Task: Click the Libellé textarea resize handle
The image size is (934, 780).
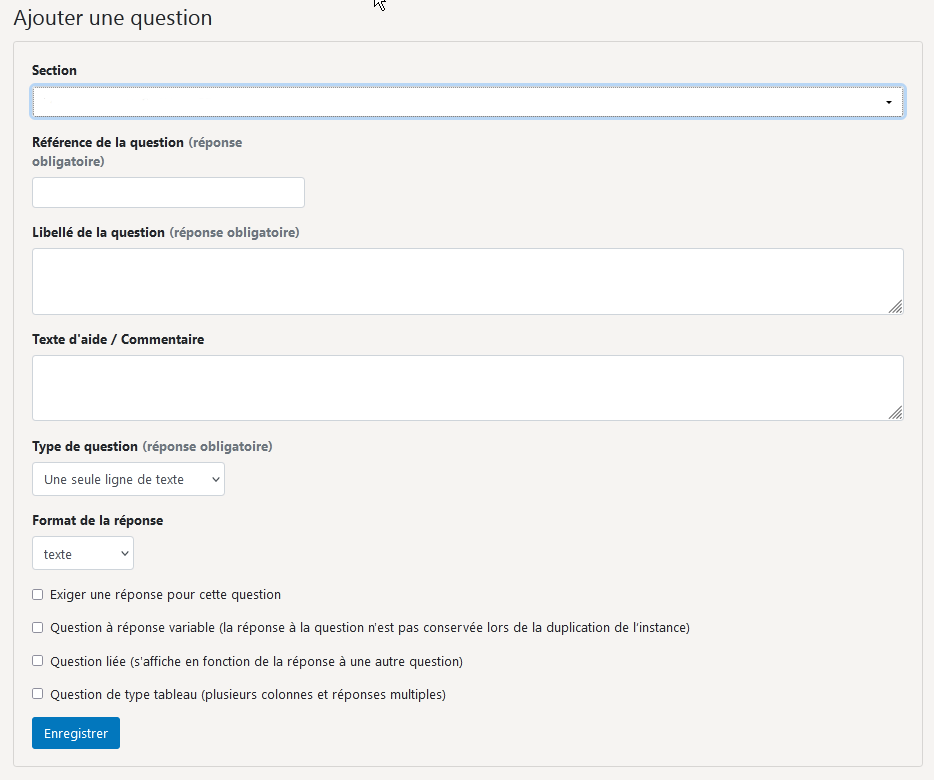Action: (x=895, y=306)
